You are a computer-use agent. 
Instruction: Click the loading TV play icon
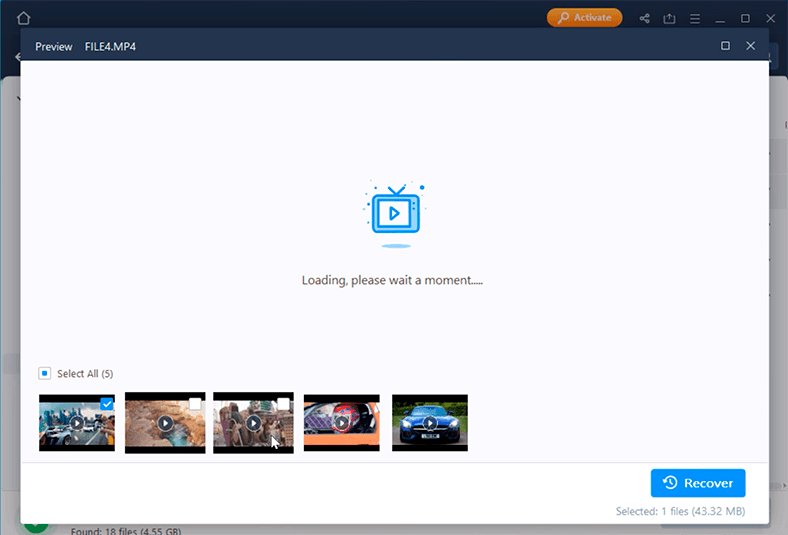(x=396, y=213)
